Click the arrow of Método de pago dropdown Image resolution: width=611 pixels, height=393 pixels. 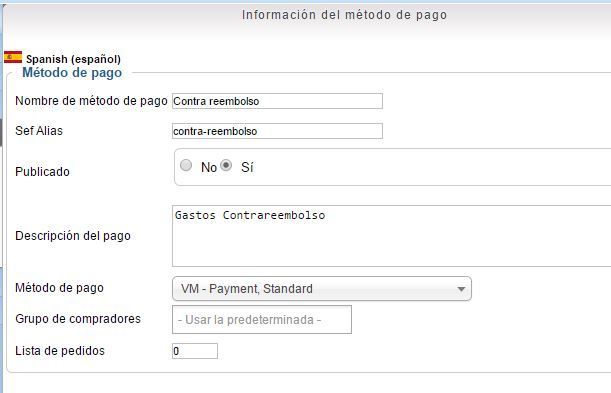pos(461,289)
